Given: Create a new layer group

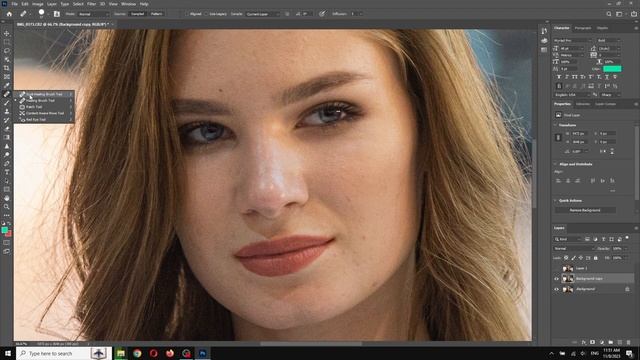Looking at the screenshot, I should [611, 342].
